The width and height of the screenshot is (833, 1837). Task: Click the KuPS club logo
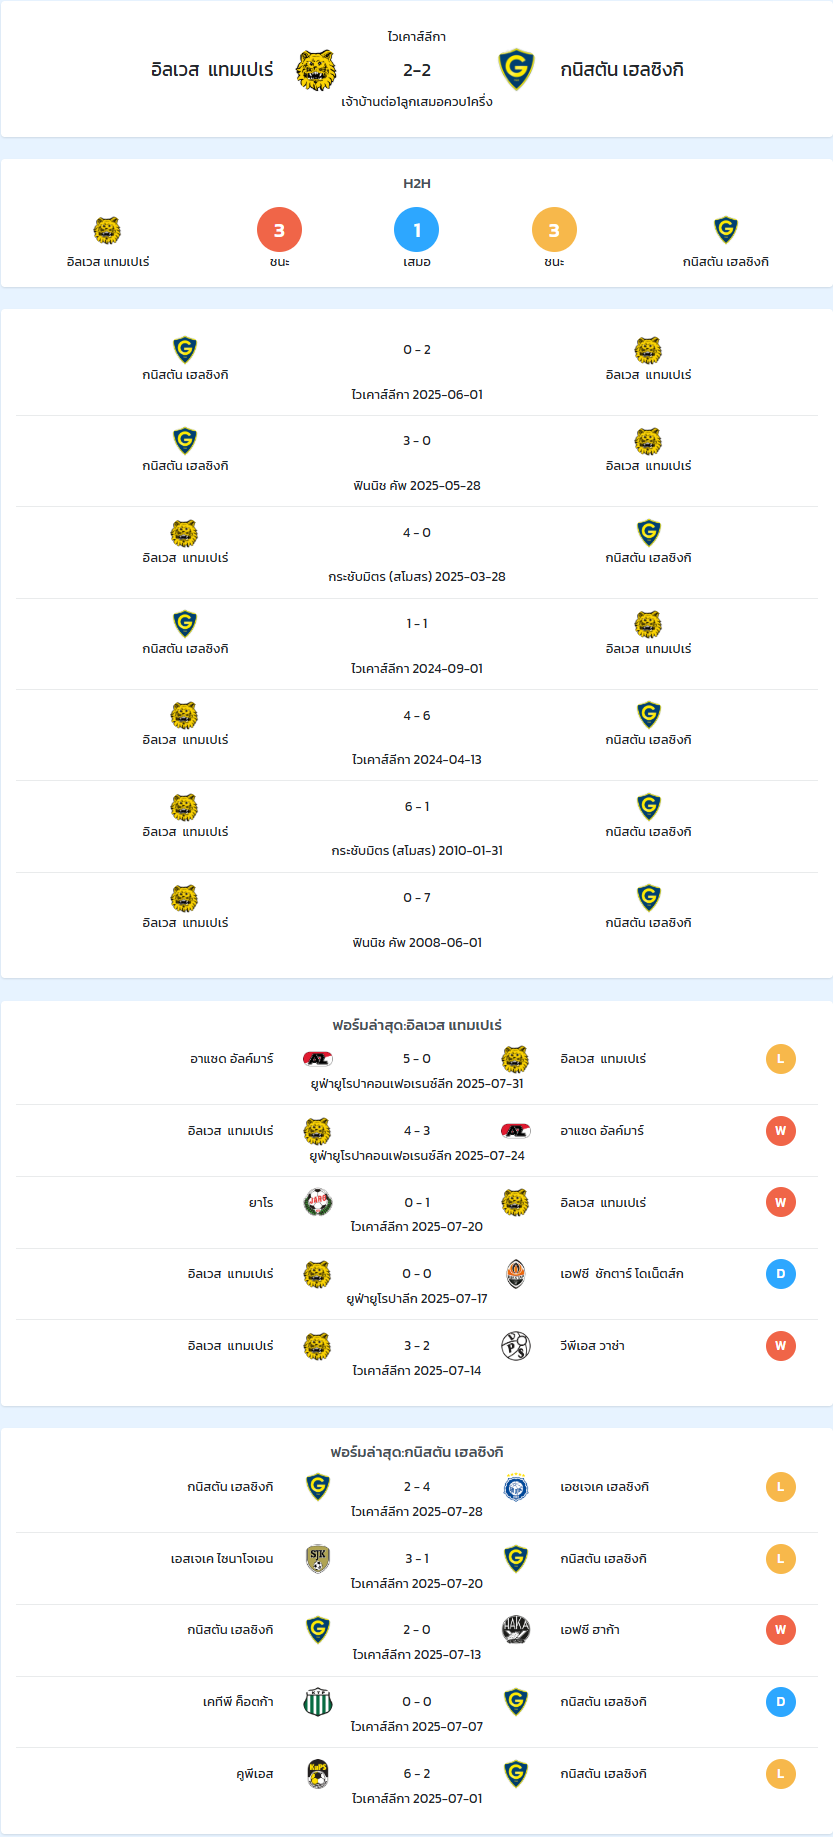[x=317, y=1774]
